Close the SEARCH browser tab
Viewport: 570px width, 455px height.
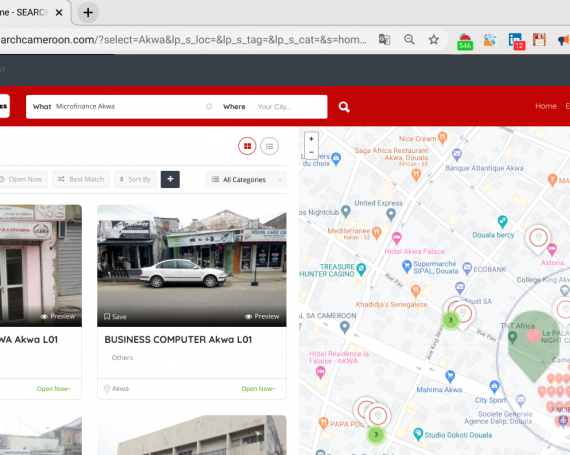(59, 13)
